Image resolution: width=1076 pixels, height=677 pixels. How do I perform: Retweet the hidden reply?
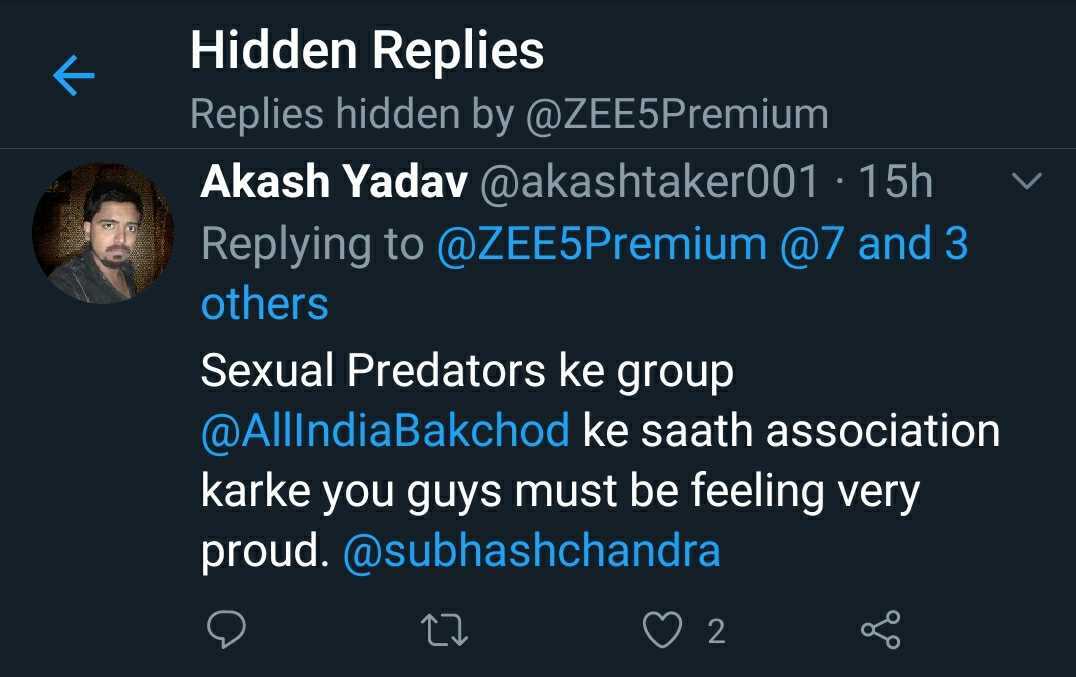pos(445,630)
